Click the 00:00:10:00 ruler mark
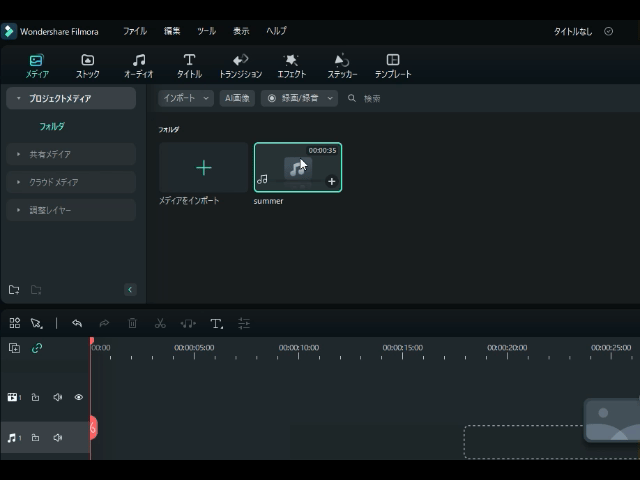The image size is (640, 480). tap(299, 348)
